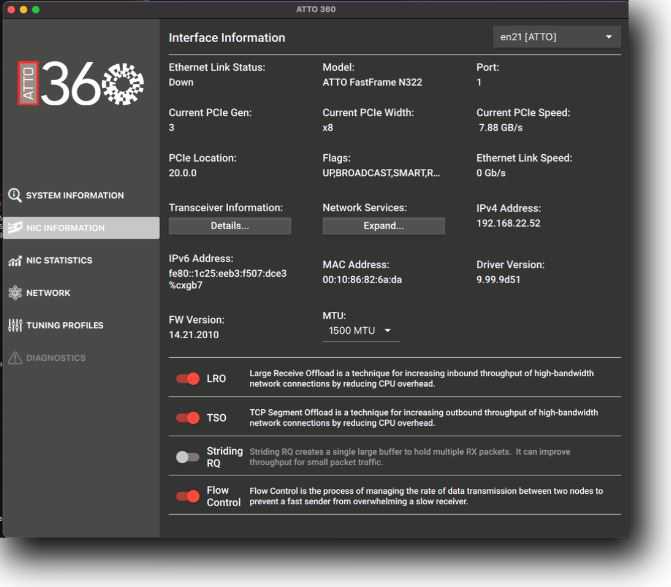Viewport: 671px width, 587px height.
Task: Click Expand... under Network Services
Action: pyautogui.click(x=383, y=226)
